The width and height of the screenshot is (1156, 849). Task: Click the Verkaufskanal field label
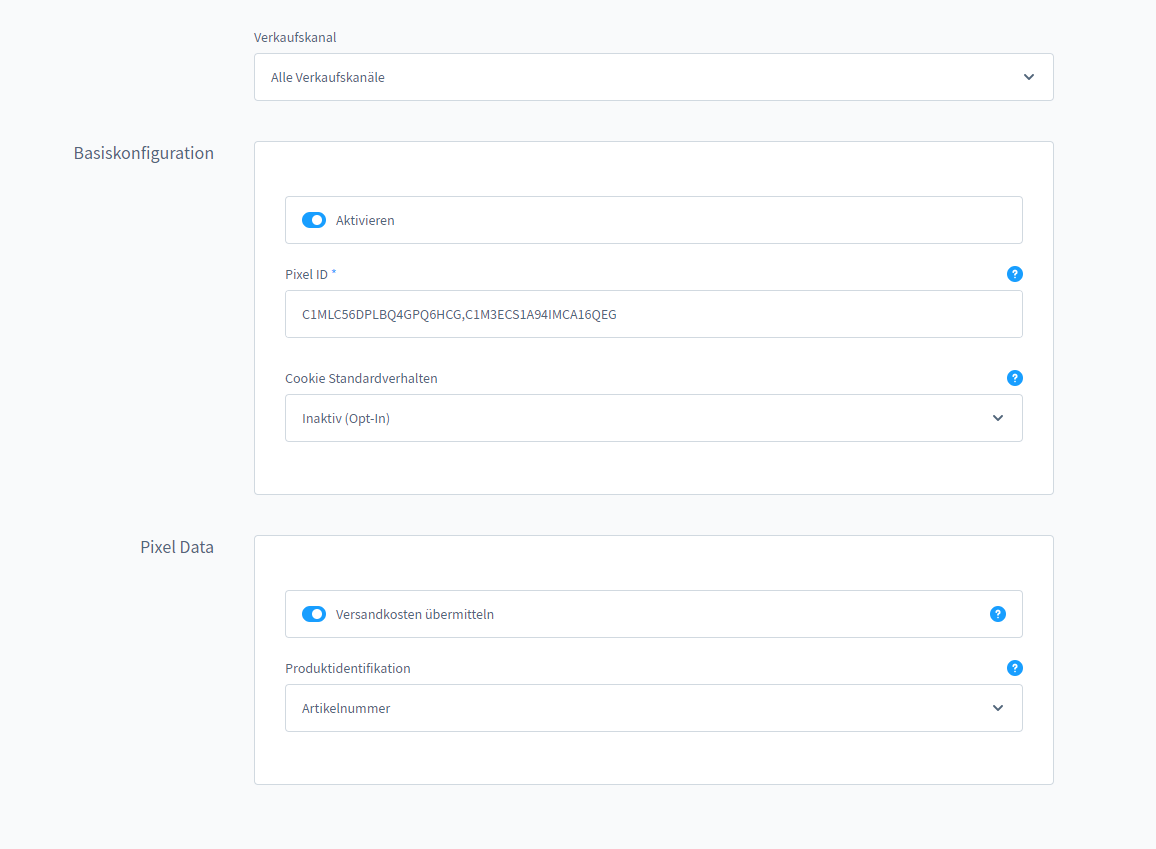(295, 37)
